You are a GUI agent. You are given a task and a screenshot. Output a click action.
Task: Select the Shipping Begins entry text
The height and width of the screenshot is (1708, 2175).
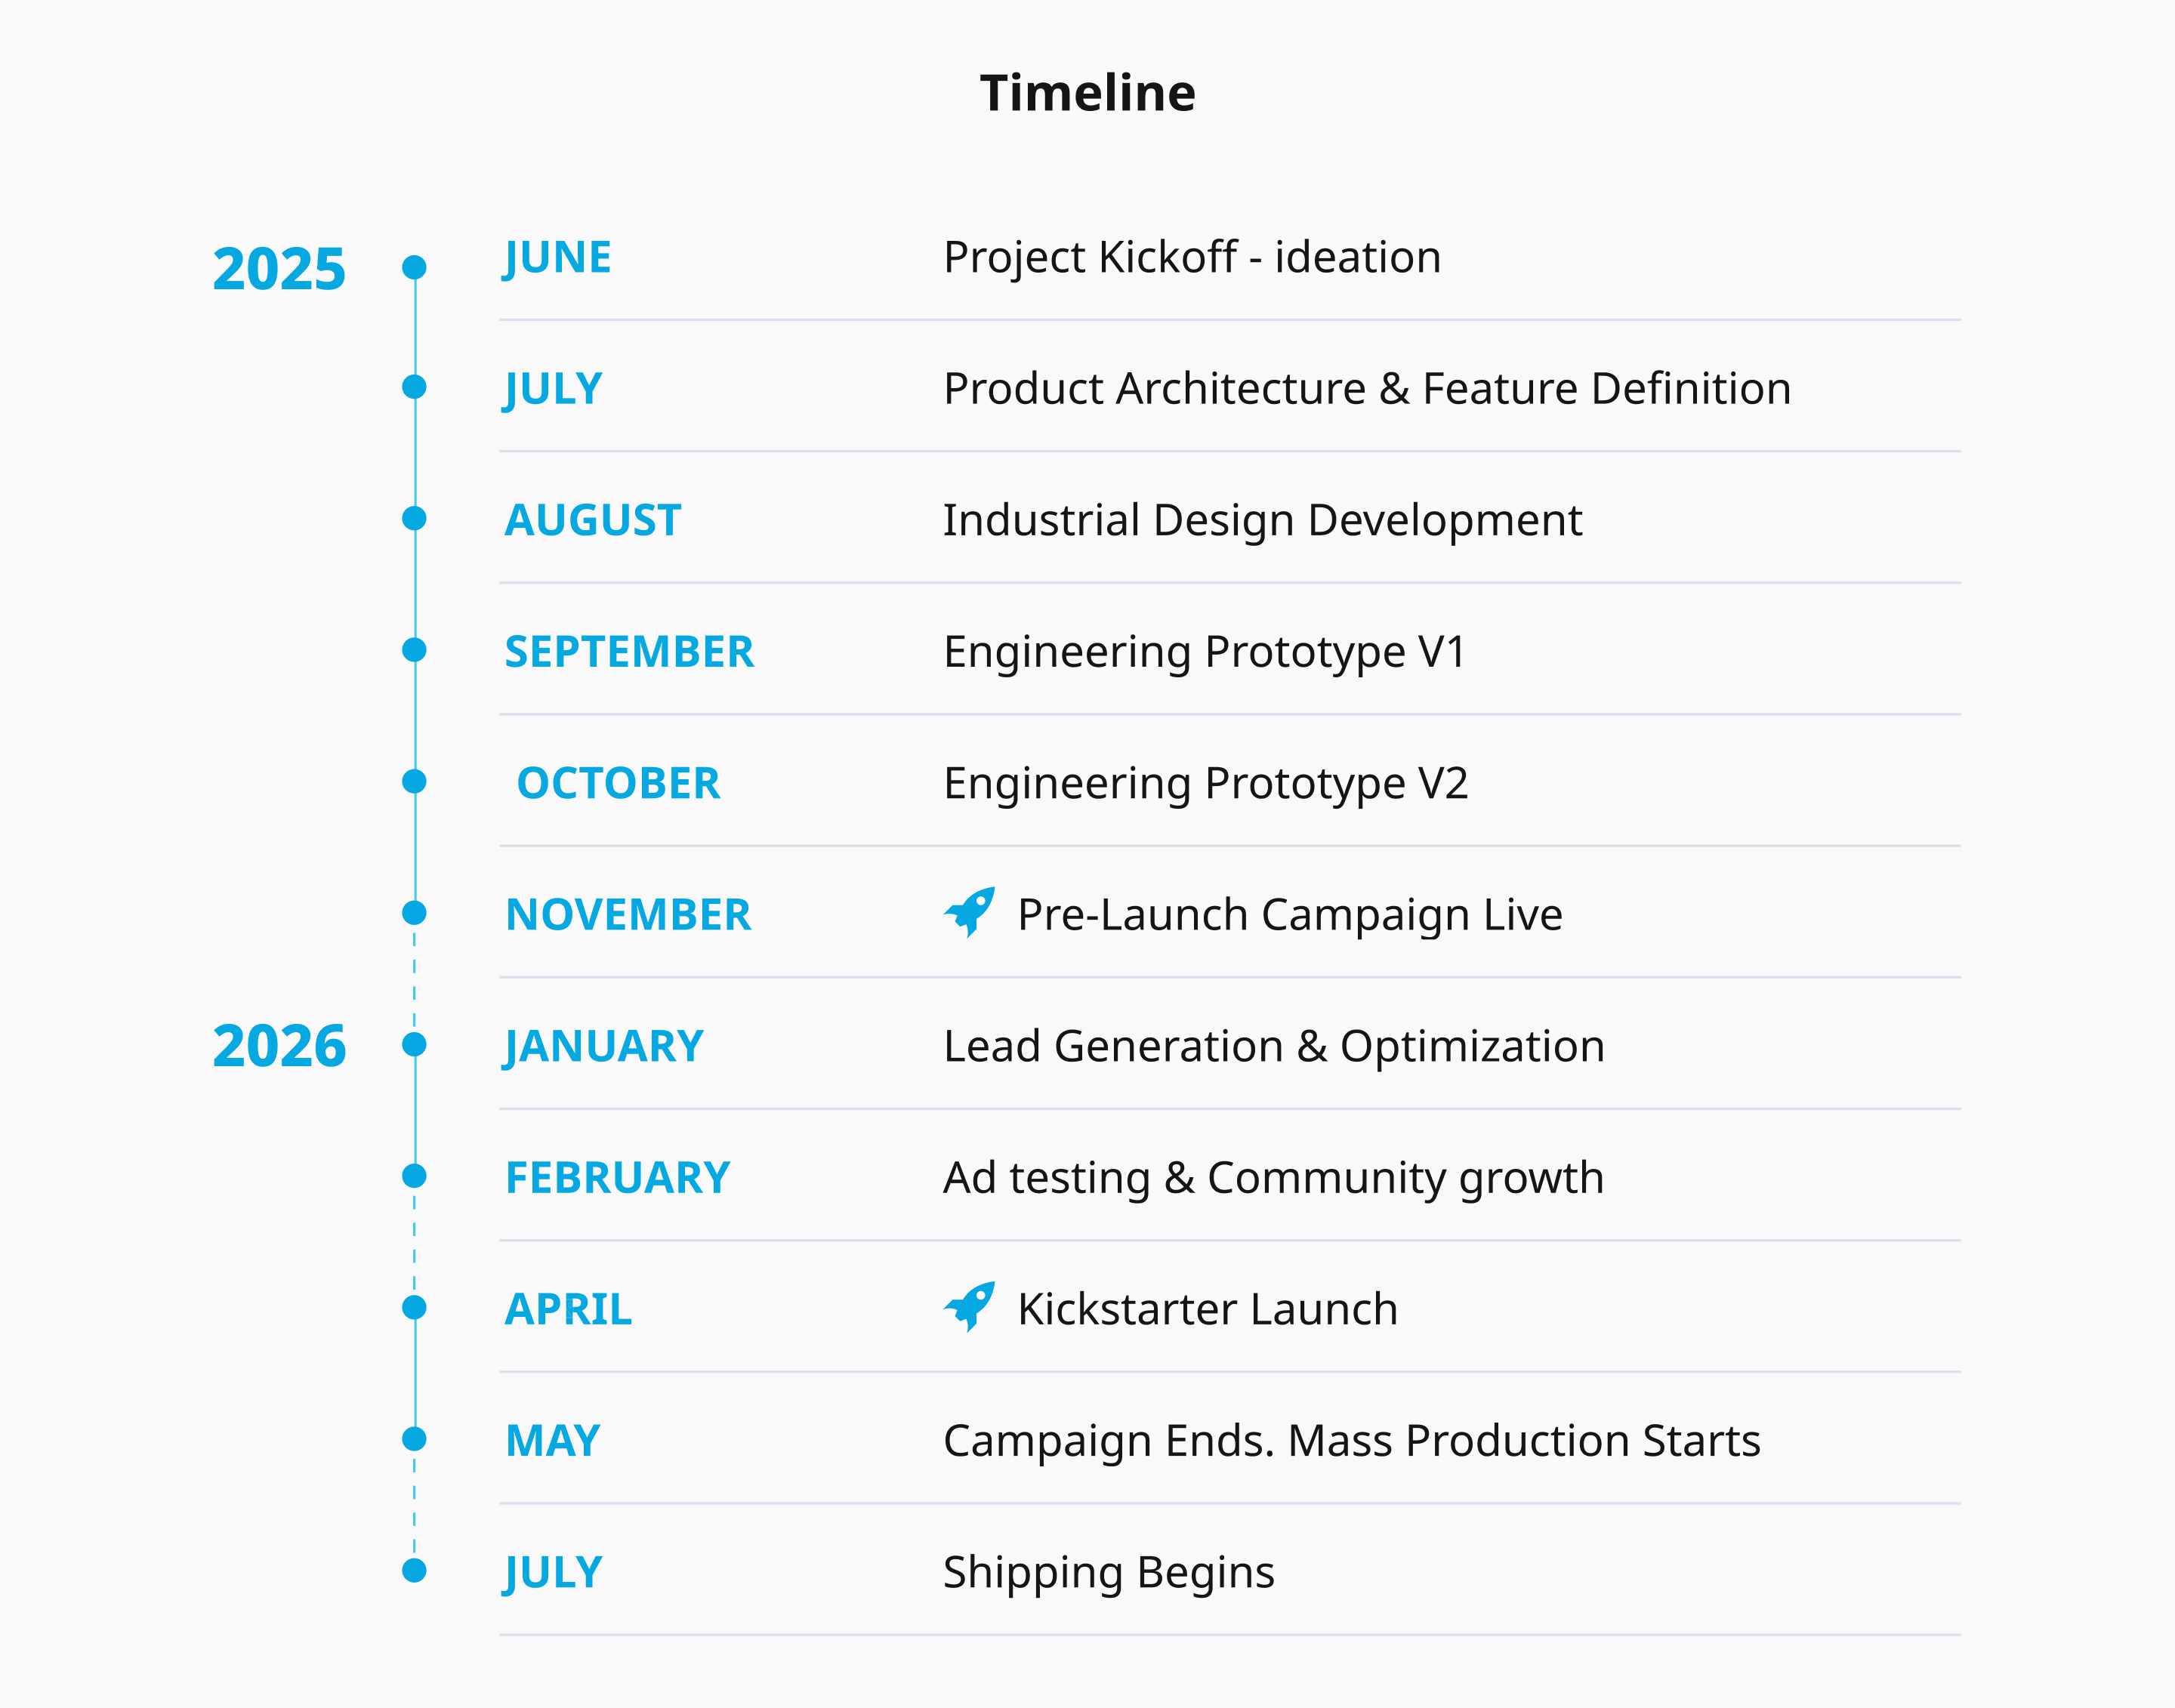tap(1108, 1572)
